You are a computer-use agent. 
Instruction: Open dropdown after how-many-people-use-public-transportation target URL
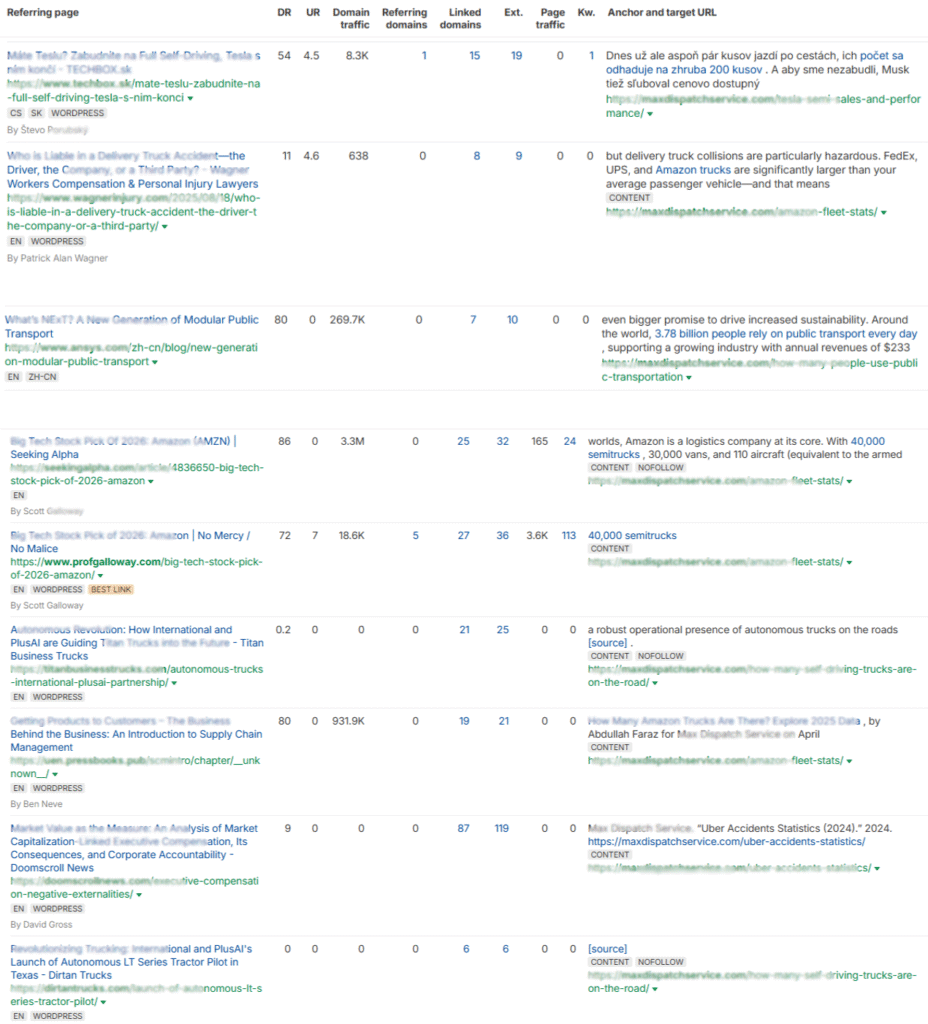click(689, 378)
